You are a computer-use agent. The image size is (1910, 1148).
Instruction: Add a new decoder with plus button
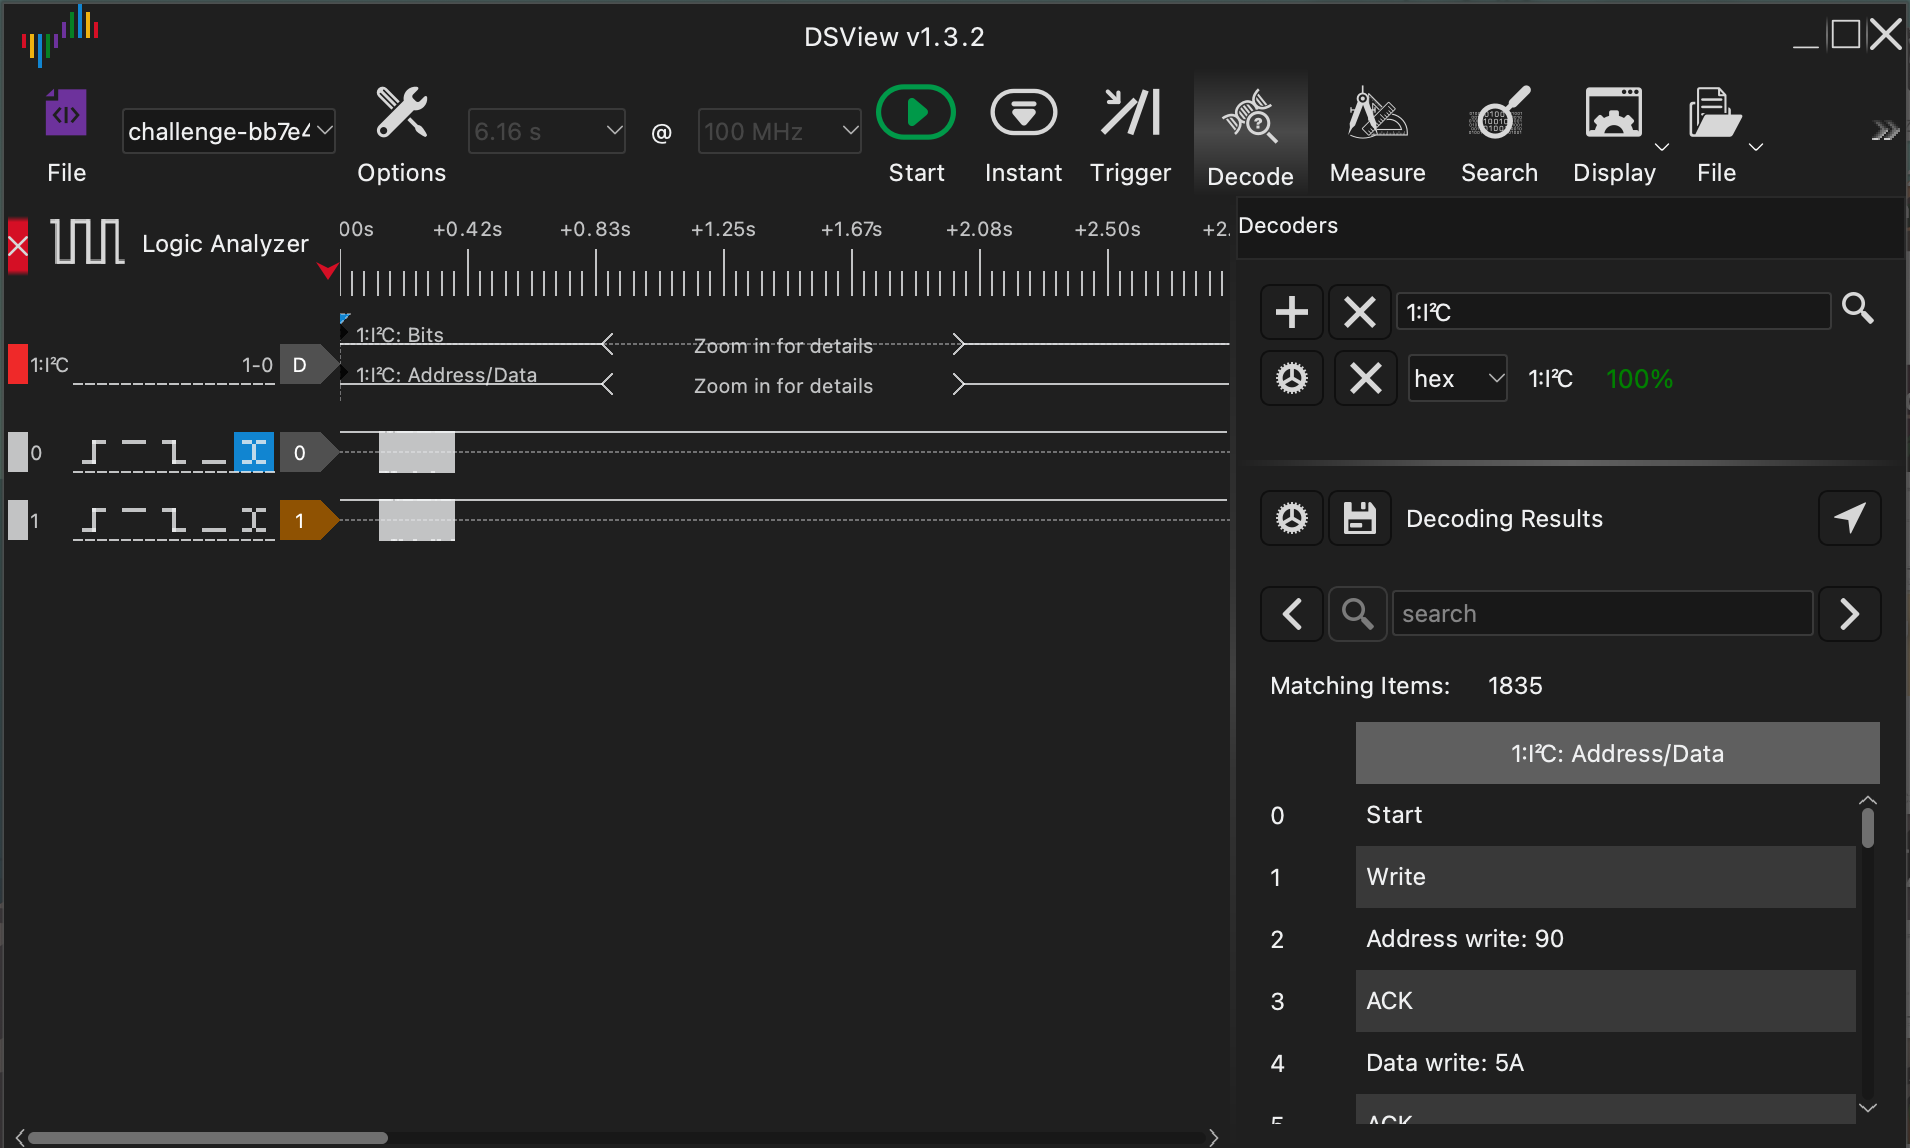tap(1292, 312)
